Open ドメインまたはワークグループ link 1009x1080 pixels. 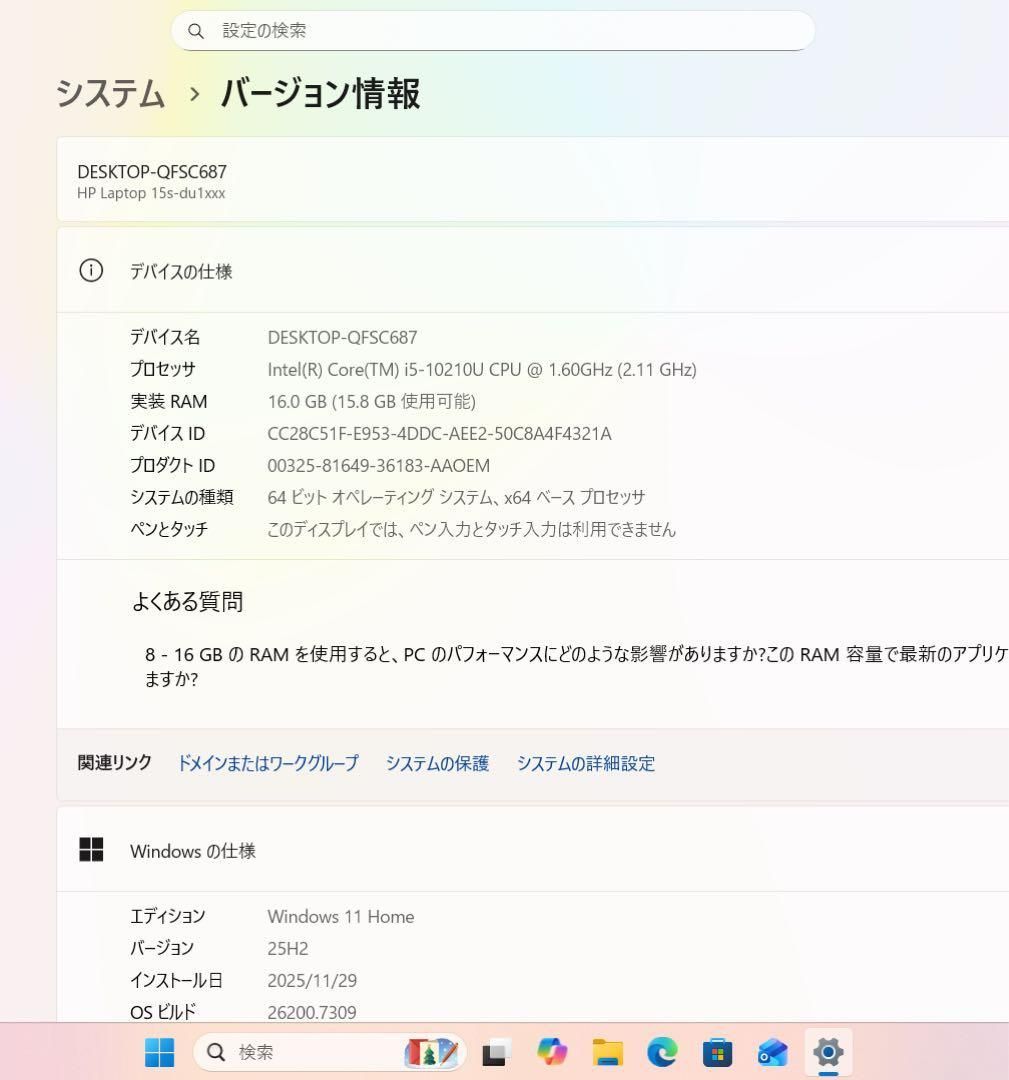268,763
